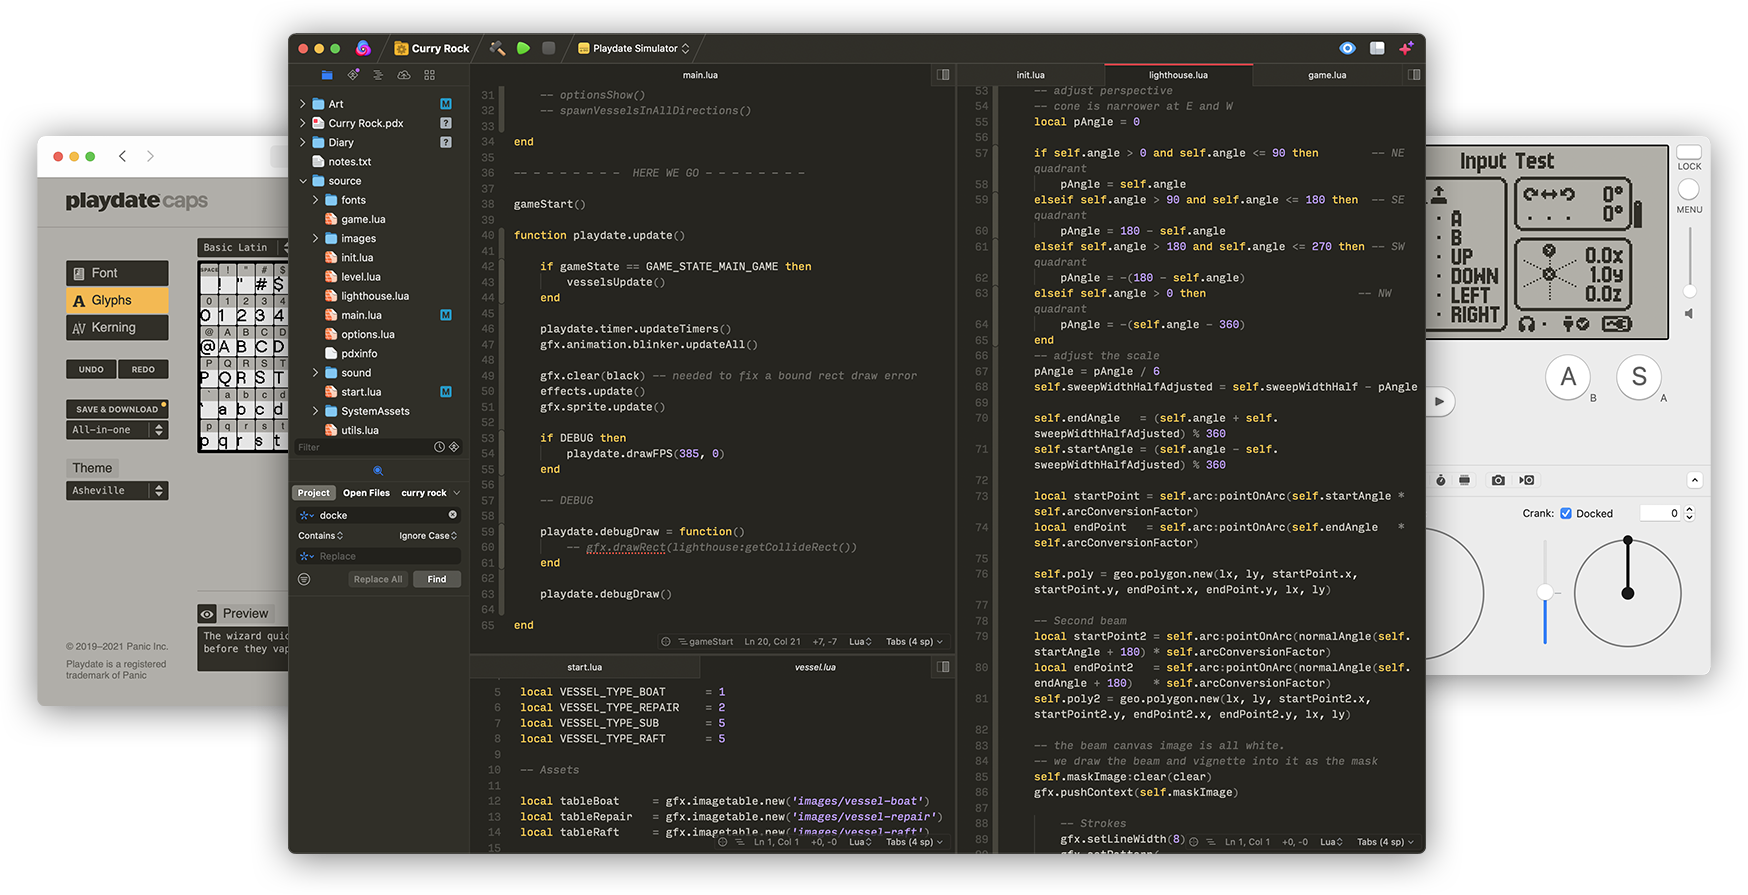Select Kerning mode in Playdate Caps
The width and height of the screenshot is (1748, 895).
[117, 328]
